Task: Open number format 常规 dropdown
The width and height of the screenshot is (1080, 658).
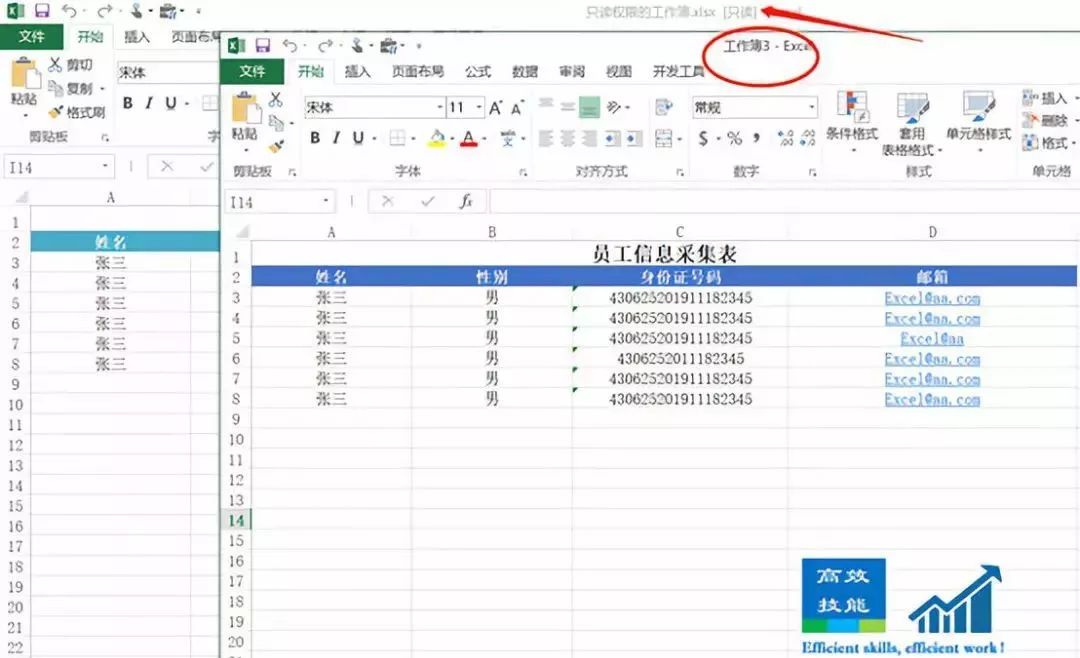Action: pyautogui.click(x=812, y=107)
